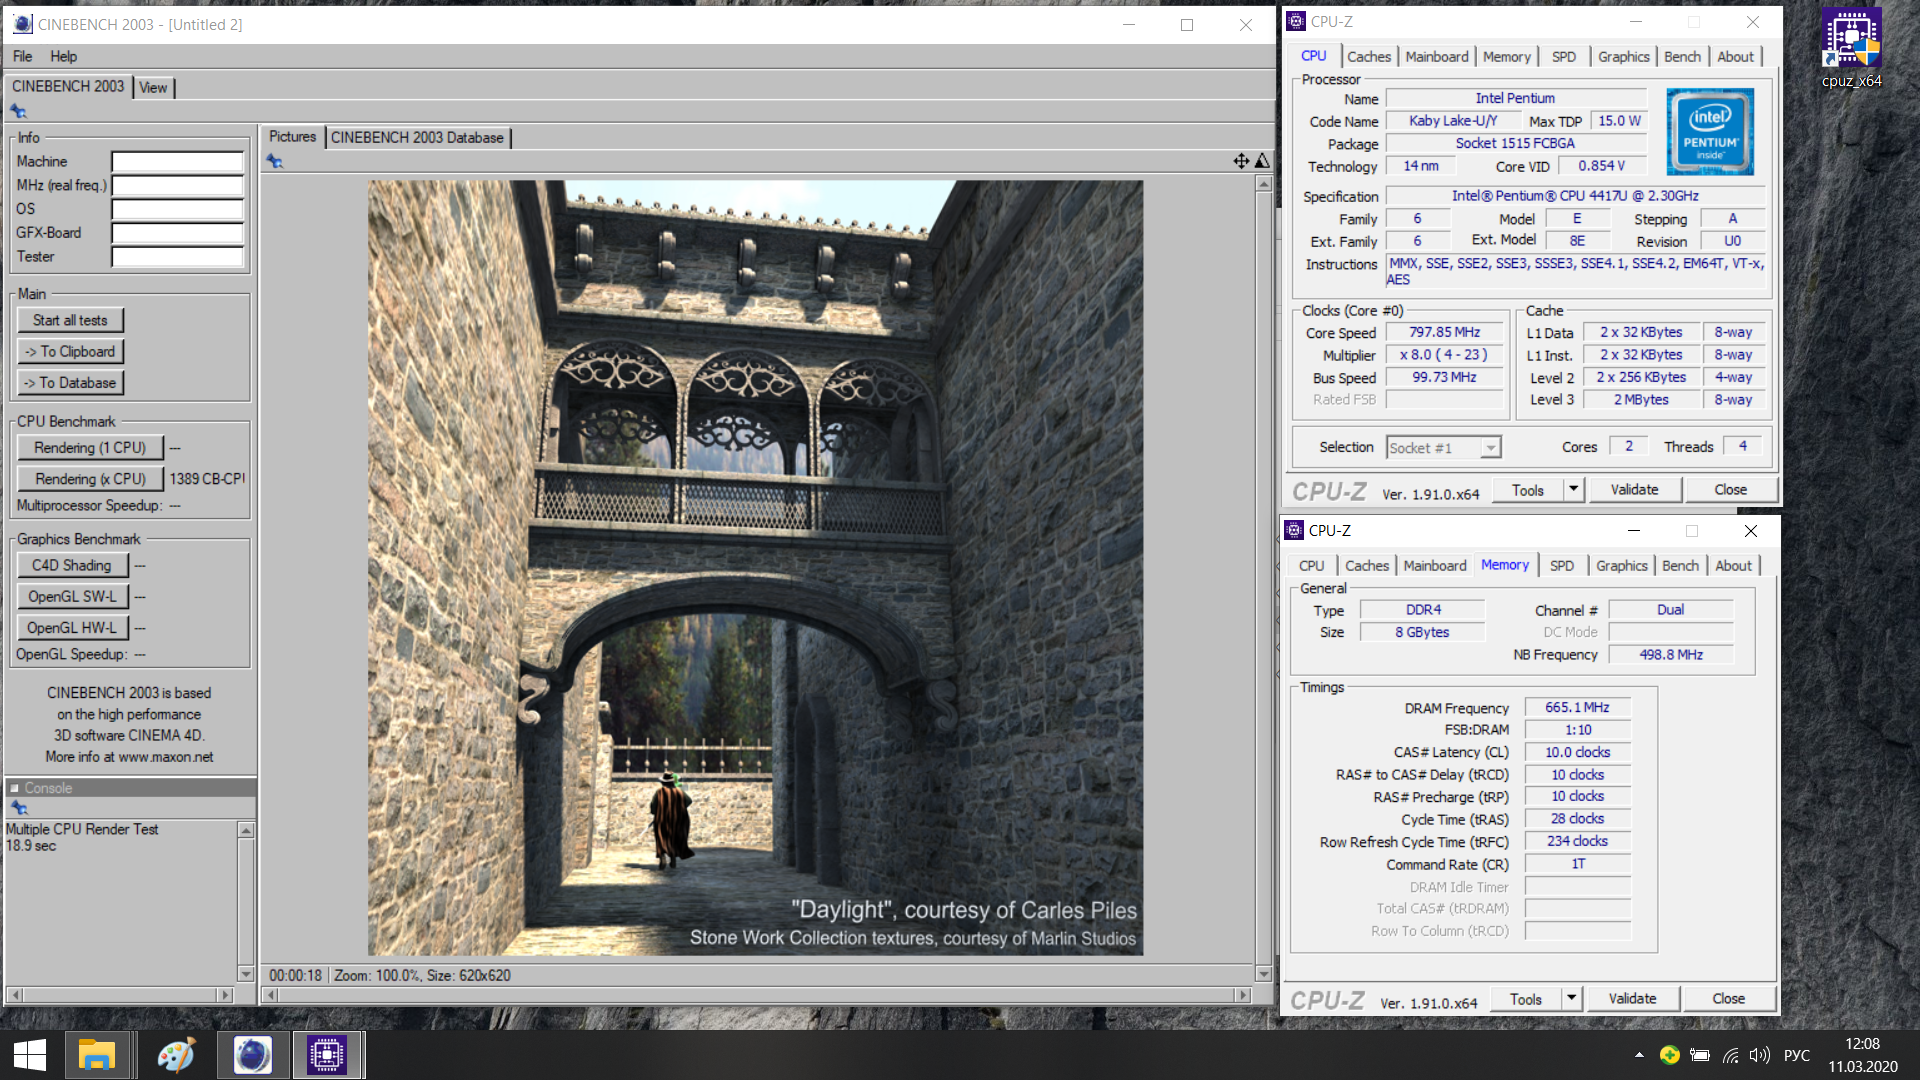Select the CINEBENCH 2003 Database tab
This screenshot has height=1080, width=1920.
coord(417,138)
